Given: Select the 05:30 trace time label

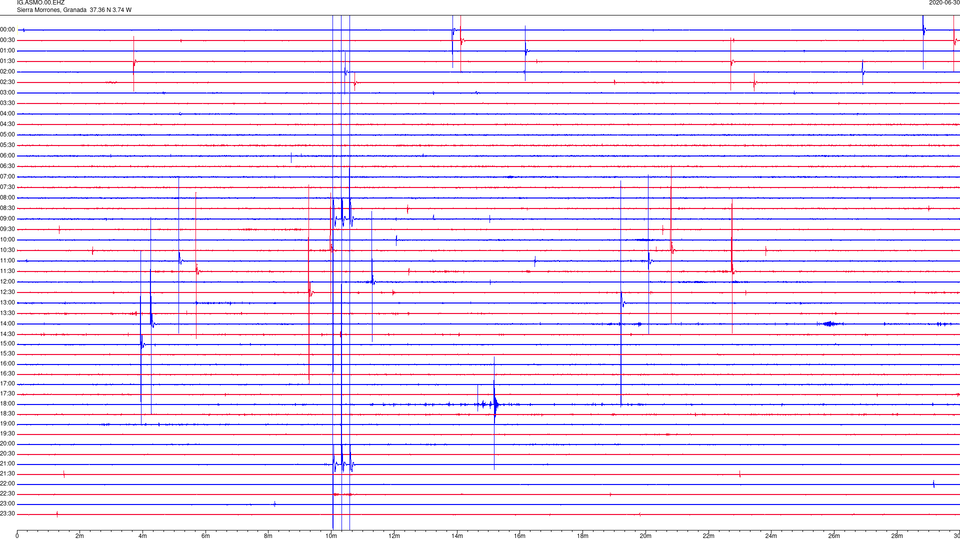Looking at the screenshot, I should tap(7, 145).
